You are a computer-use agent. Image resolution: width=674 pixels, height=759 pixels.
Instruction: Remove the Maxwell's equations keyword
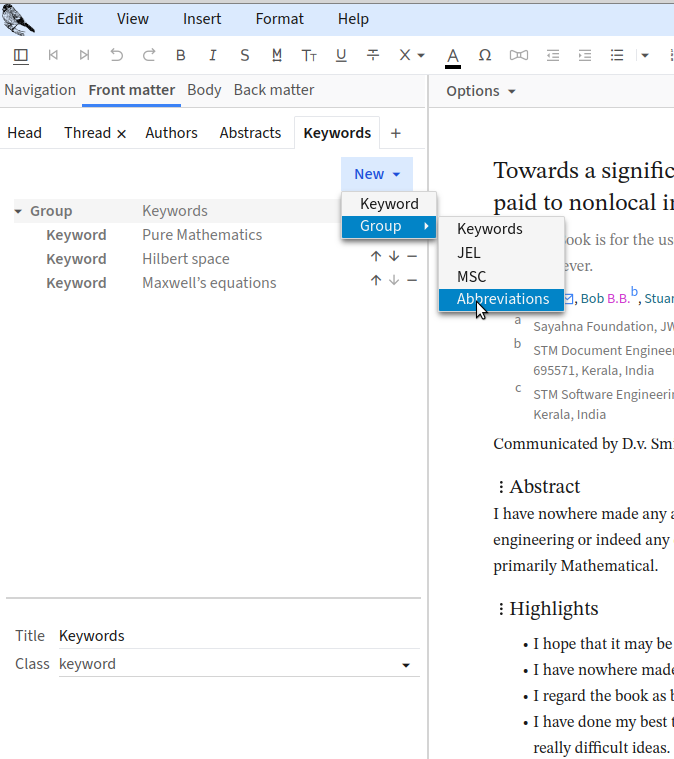pos(411,281)
